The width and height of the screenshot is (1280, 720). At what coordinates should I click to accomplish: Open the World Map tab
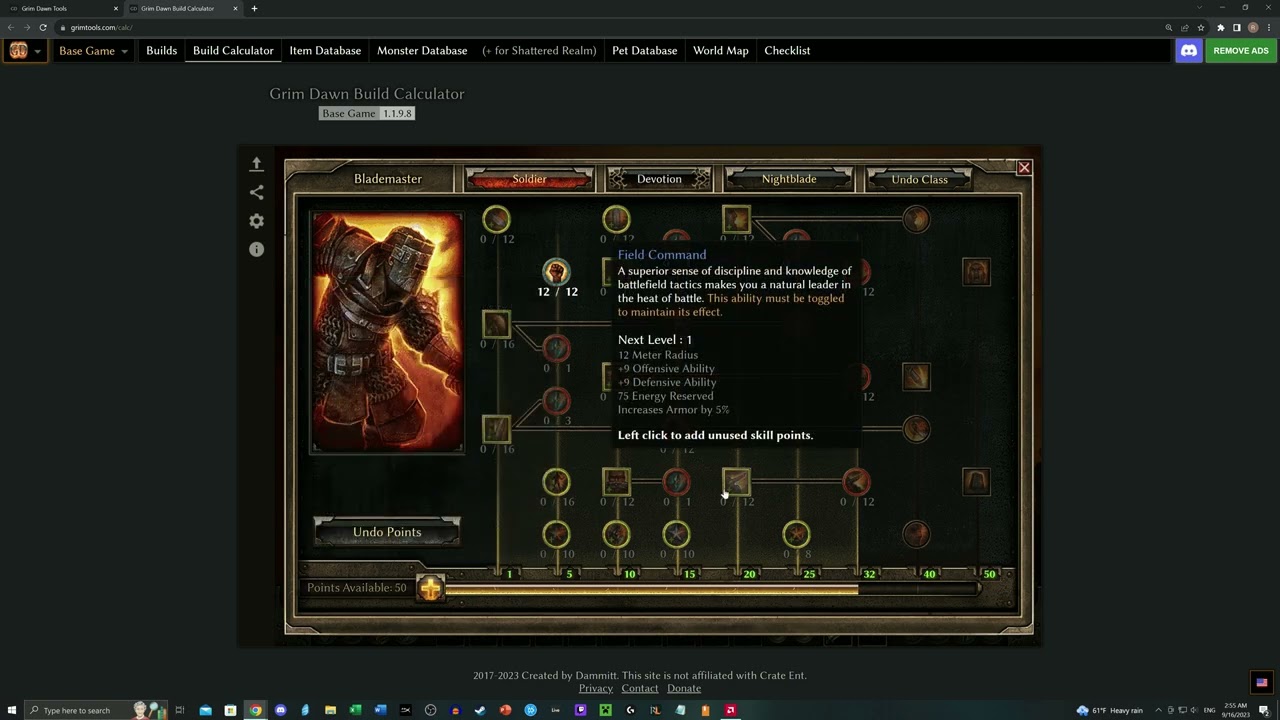pos(720,51)
